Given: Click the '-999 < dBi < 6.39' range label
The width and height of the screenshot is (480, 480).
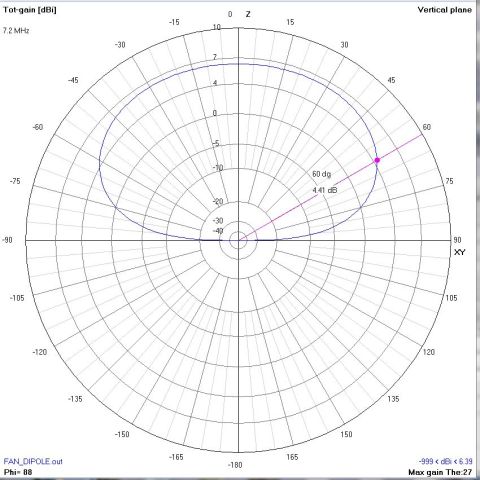Looking at the screenshot, I should tap(445, 461).
